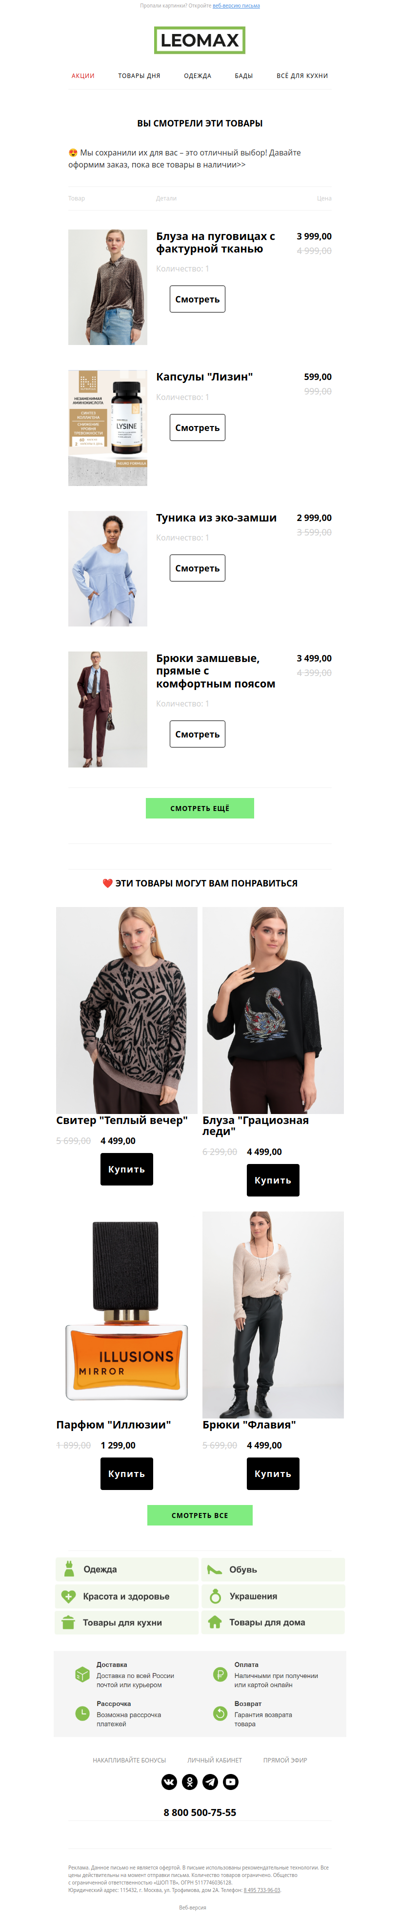The width and height of the screenshot is (400, 1932).
Task: Open the БАДЫ menu item
Action: point(244,76)
